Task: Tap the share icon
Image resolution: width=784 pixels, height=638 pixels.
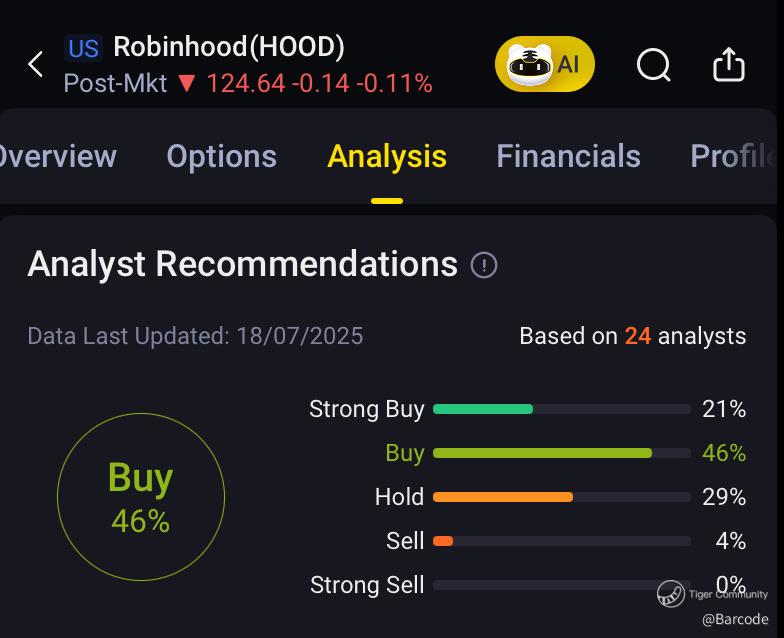Action: [x=729, y=65]
